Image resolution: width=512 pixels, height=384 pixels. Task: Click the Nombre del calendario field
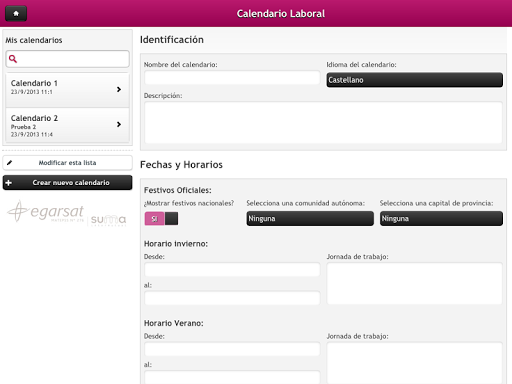232,78
